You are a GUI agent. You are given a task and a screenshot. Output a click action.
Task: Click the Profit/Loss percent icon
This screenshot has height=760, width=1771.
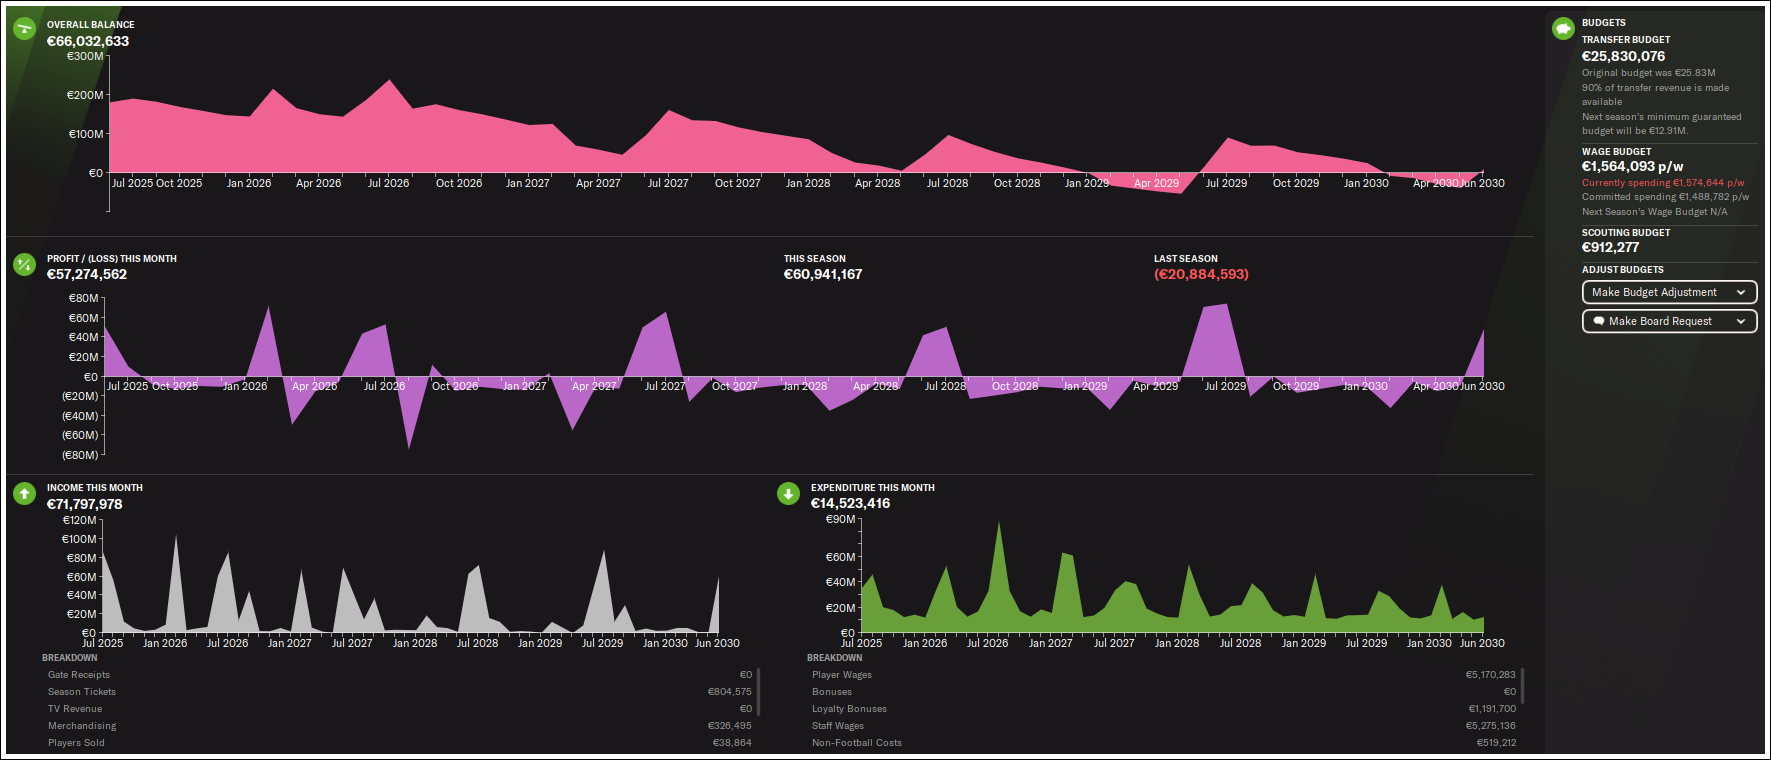click(24, 264)
